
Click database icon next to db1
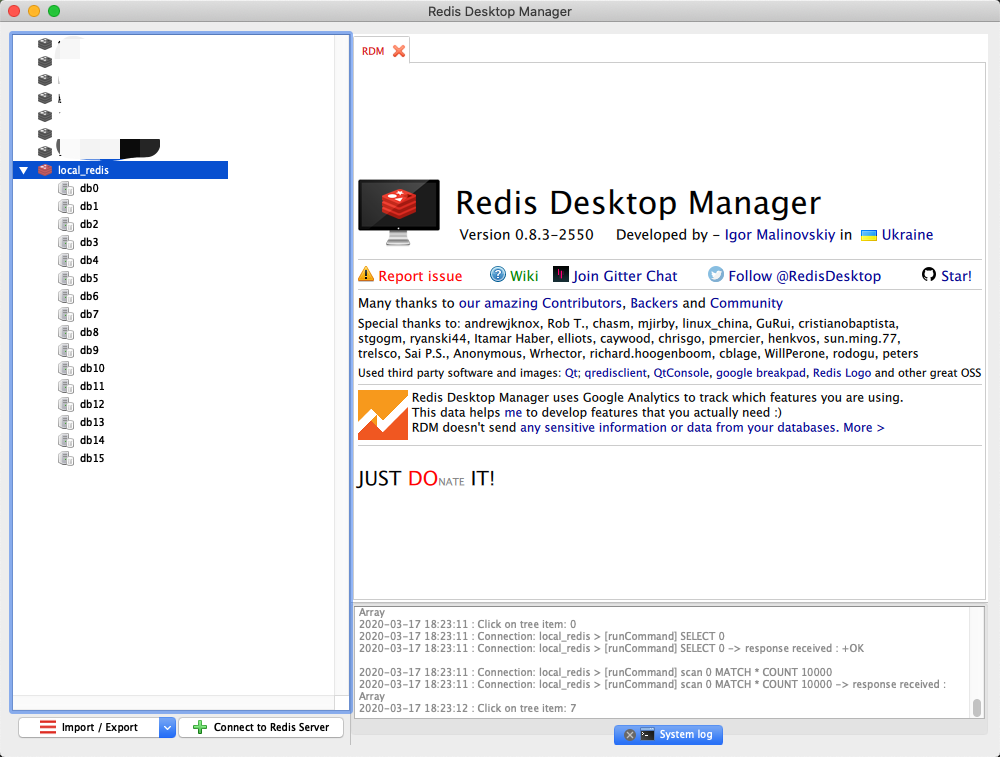click(66, 206)
